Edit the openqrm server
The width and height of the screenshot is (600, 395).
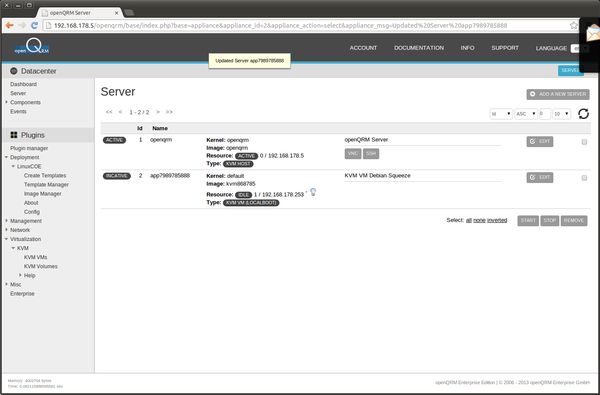540,142
